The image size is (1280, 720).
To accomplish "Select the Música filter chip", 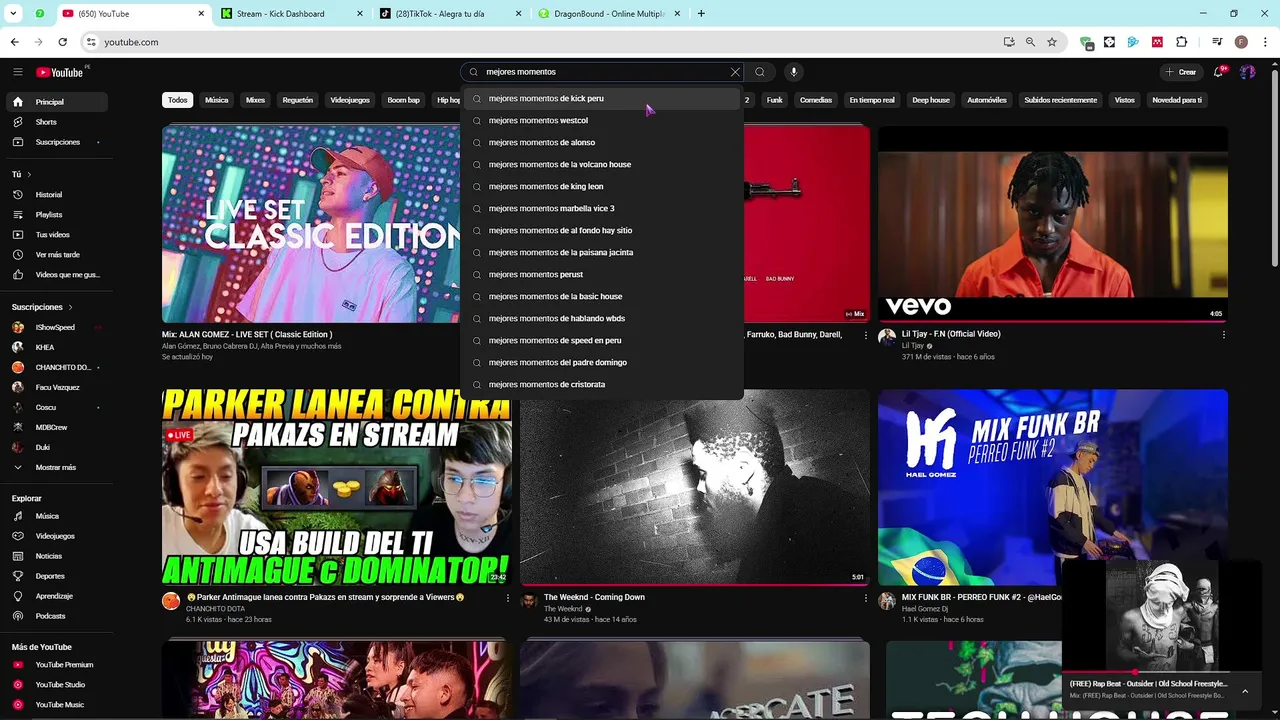I will coord(217,100).
